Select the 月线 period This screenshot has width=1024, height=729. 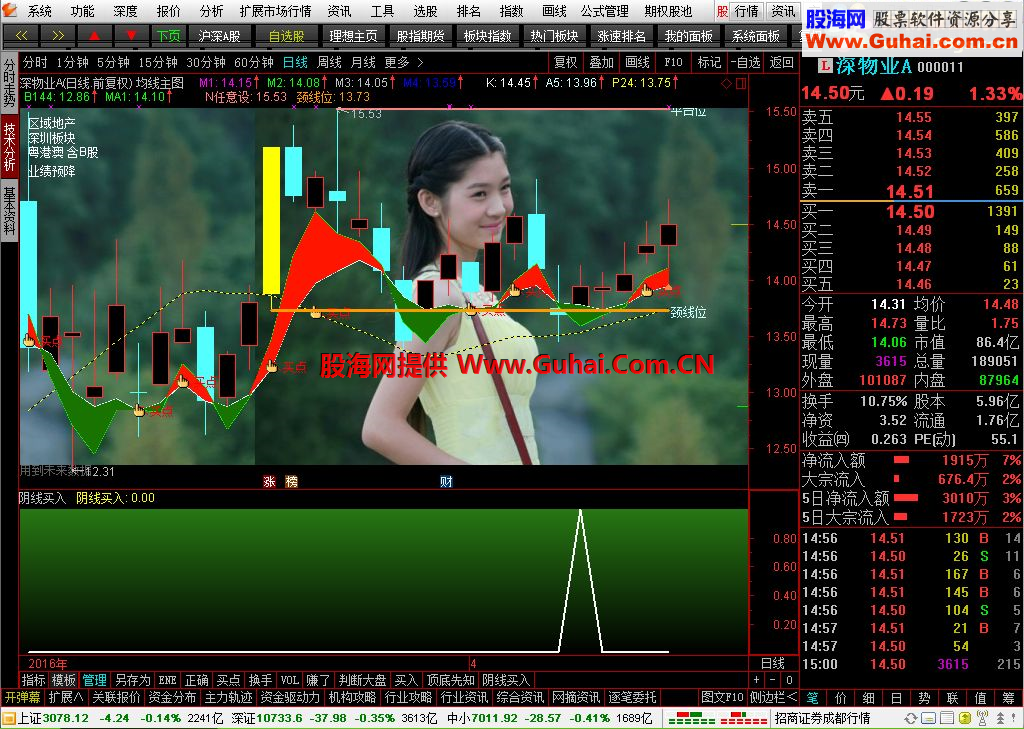click(363, 62)
